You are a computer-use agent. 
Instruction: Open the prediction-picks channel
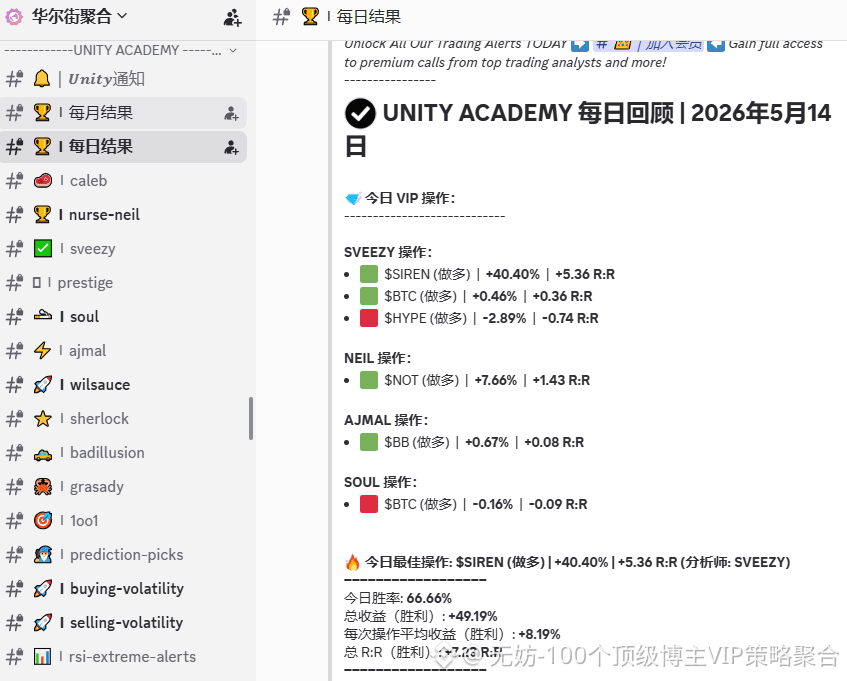click(123, 555)
